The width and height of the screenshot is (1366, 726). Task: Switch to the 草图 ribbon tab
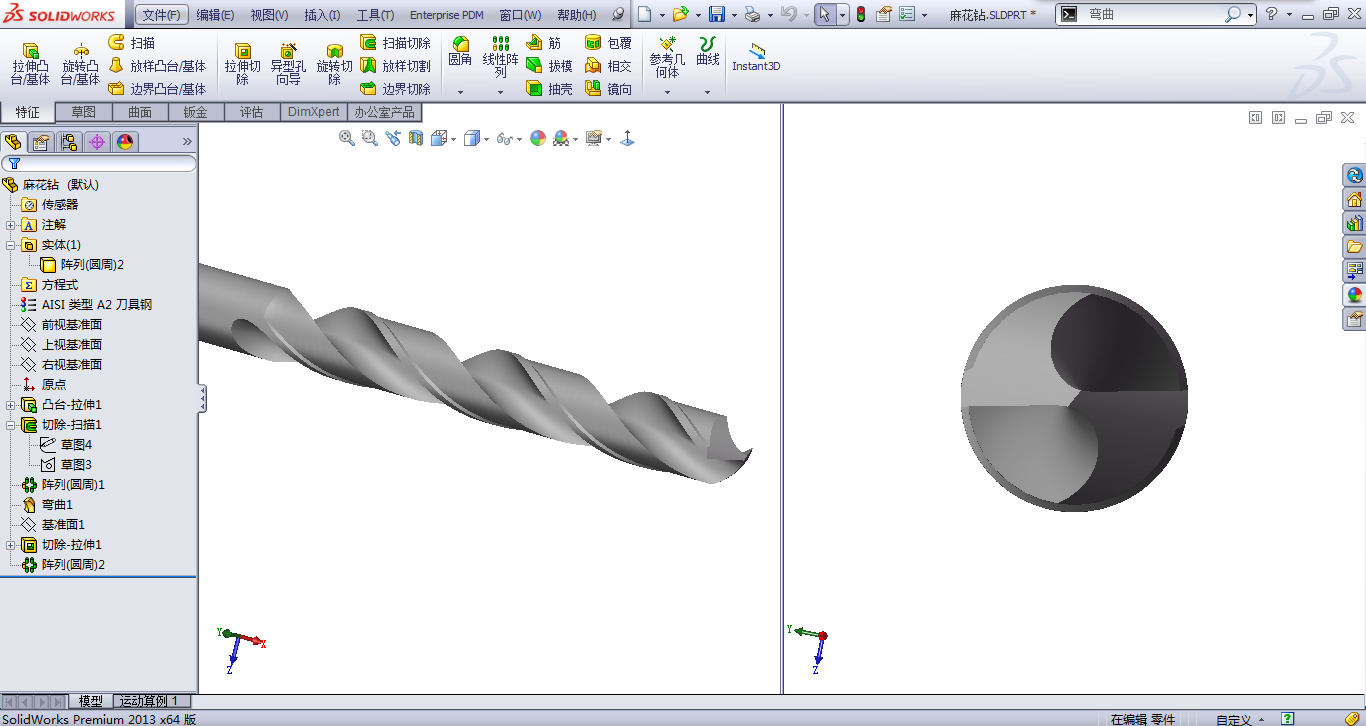pos(83,112)
